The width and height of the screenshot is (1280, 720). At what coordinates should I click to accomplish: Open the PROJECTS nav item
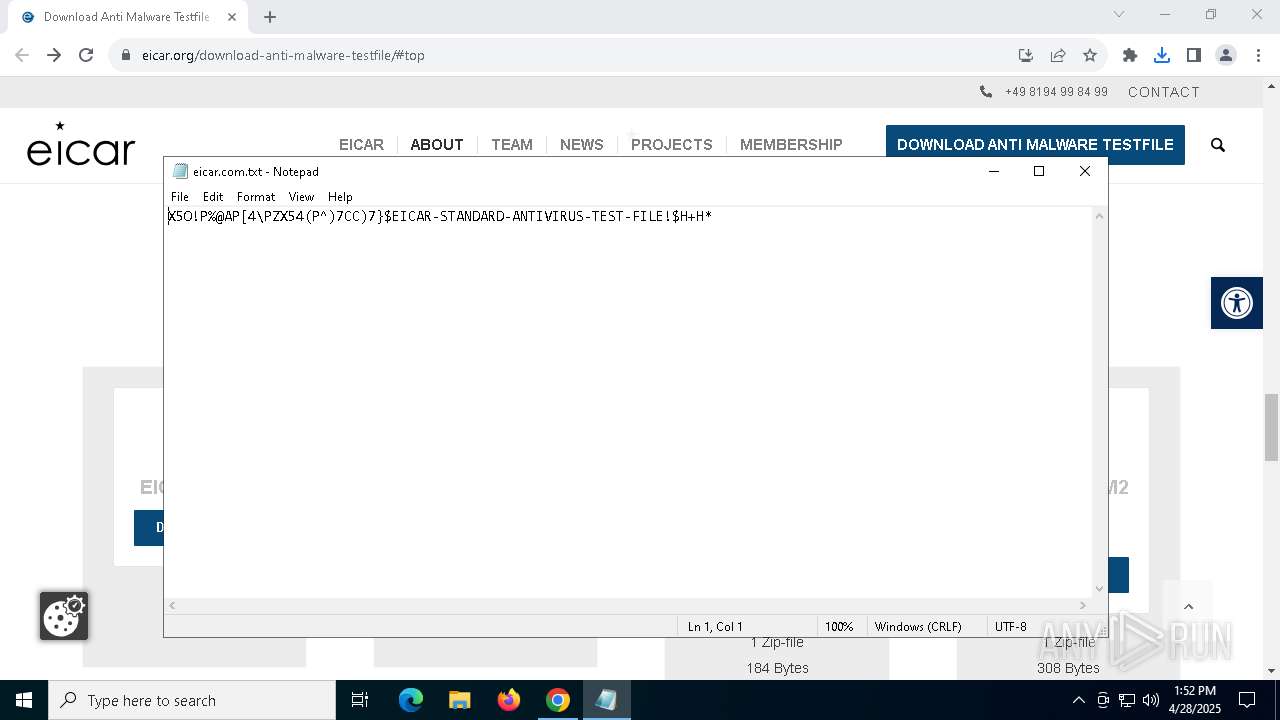click(x=672, y=145)
